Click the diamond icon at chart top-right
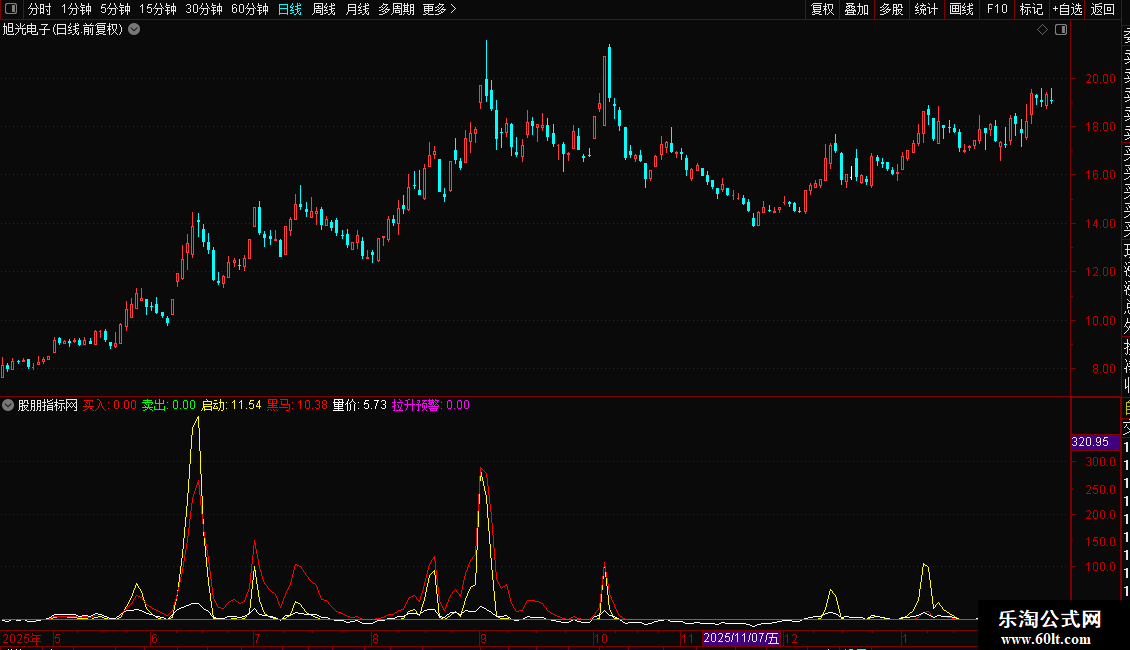 [1042, 30]
